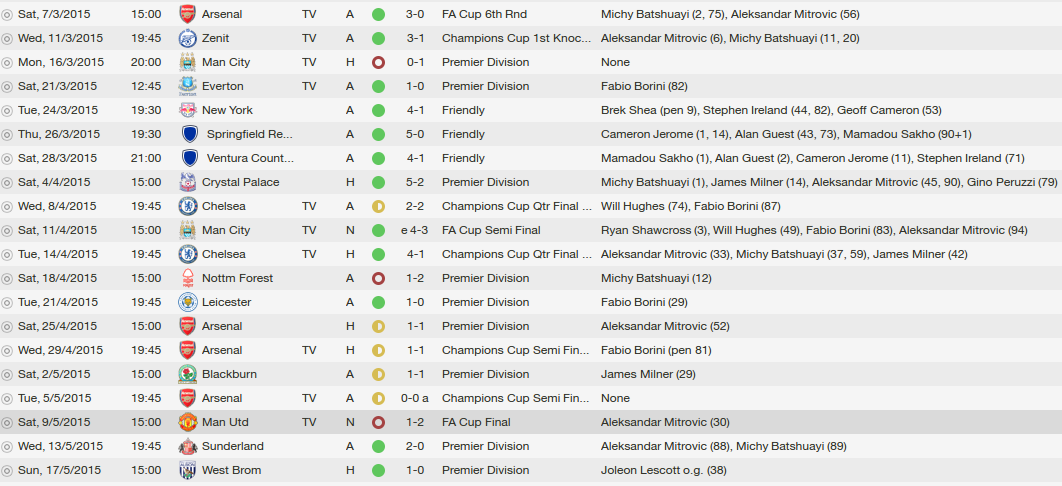Click the West Brom club badge

(188, 470)
